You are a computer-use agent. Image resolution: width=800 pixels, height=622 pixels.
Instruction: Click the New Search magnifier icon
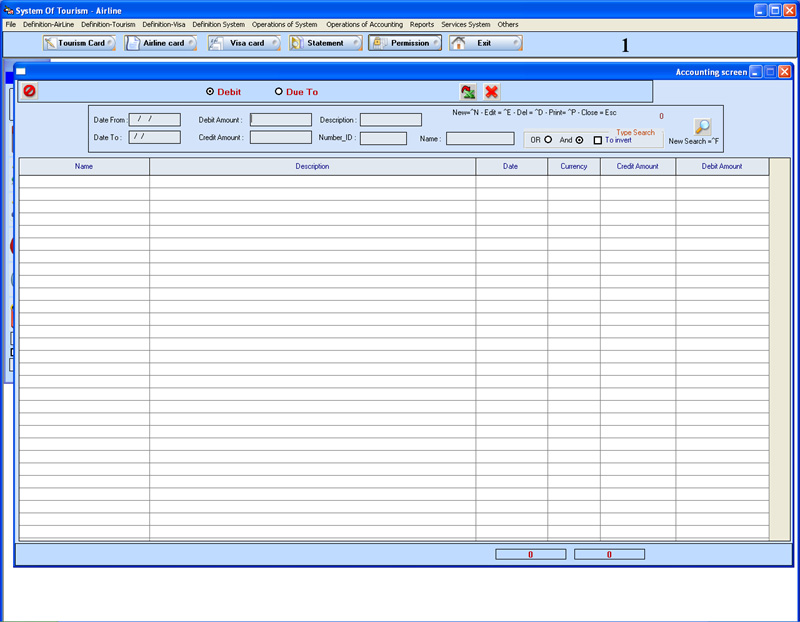coord(703,127)
